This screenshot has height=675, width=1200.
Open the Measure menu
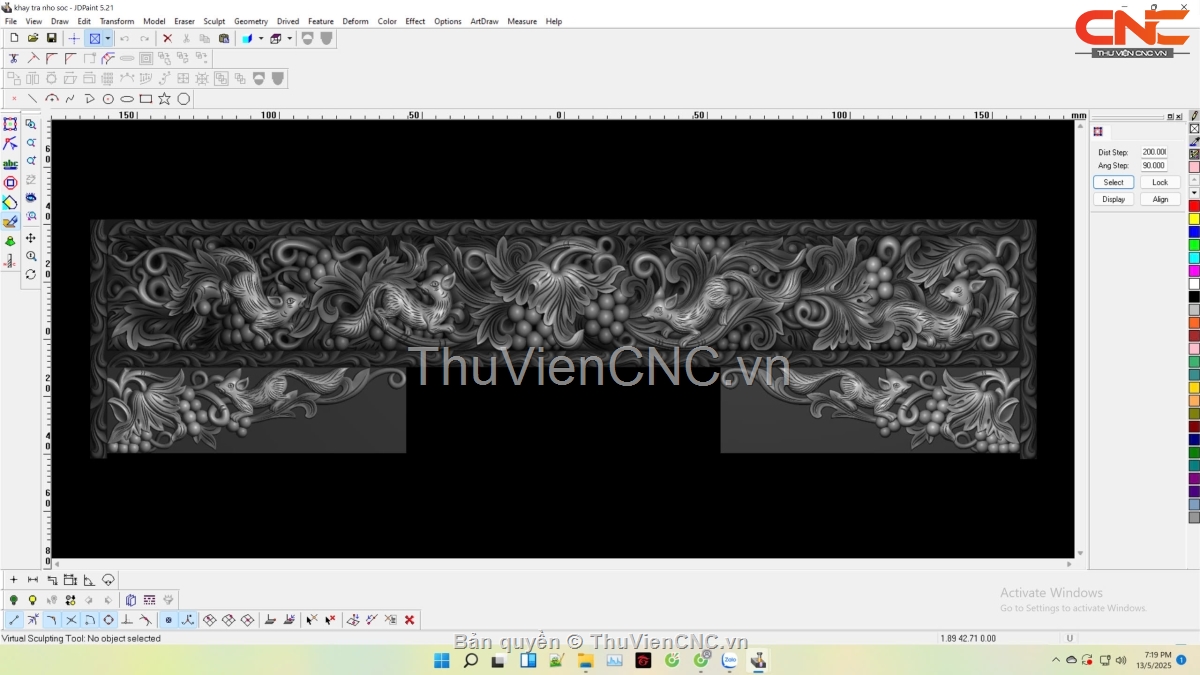pyautogui.click(x=522, y=21)
